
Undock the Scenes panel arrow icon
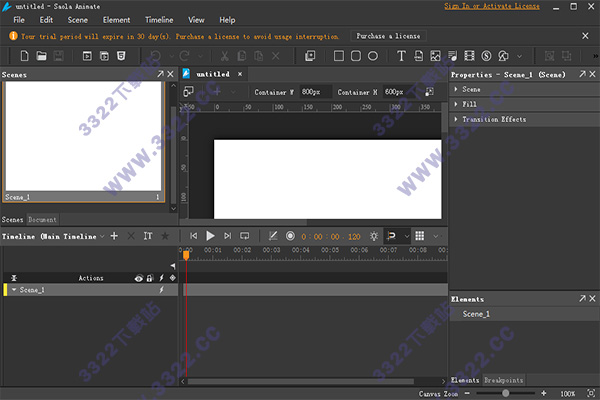click(160, 74)
